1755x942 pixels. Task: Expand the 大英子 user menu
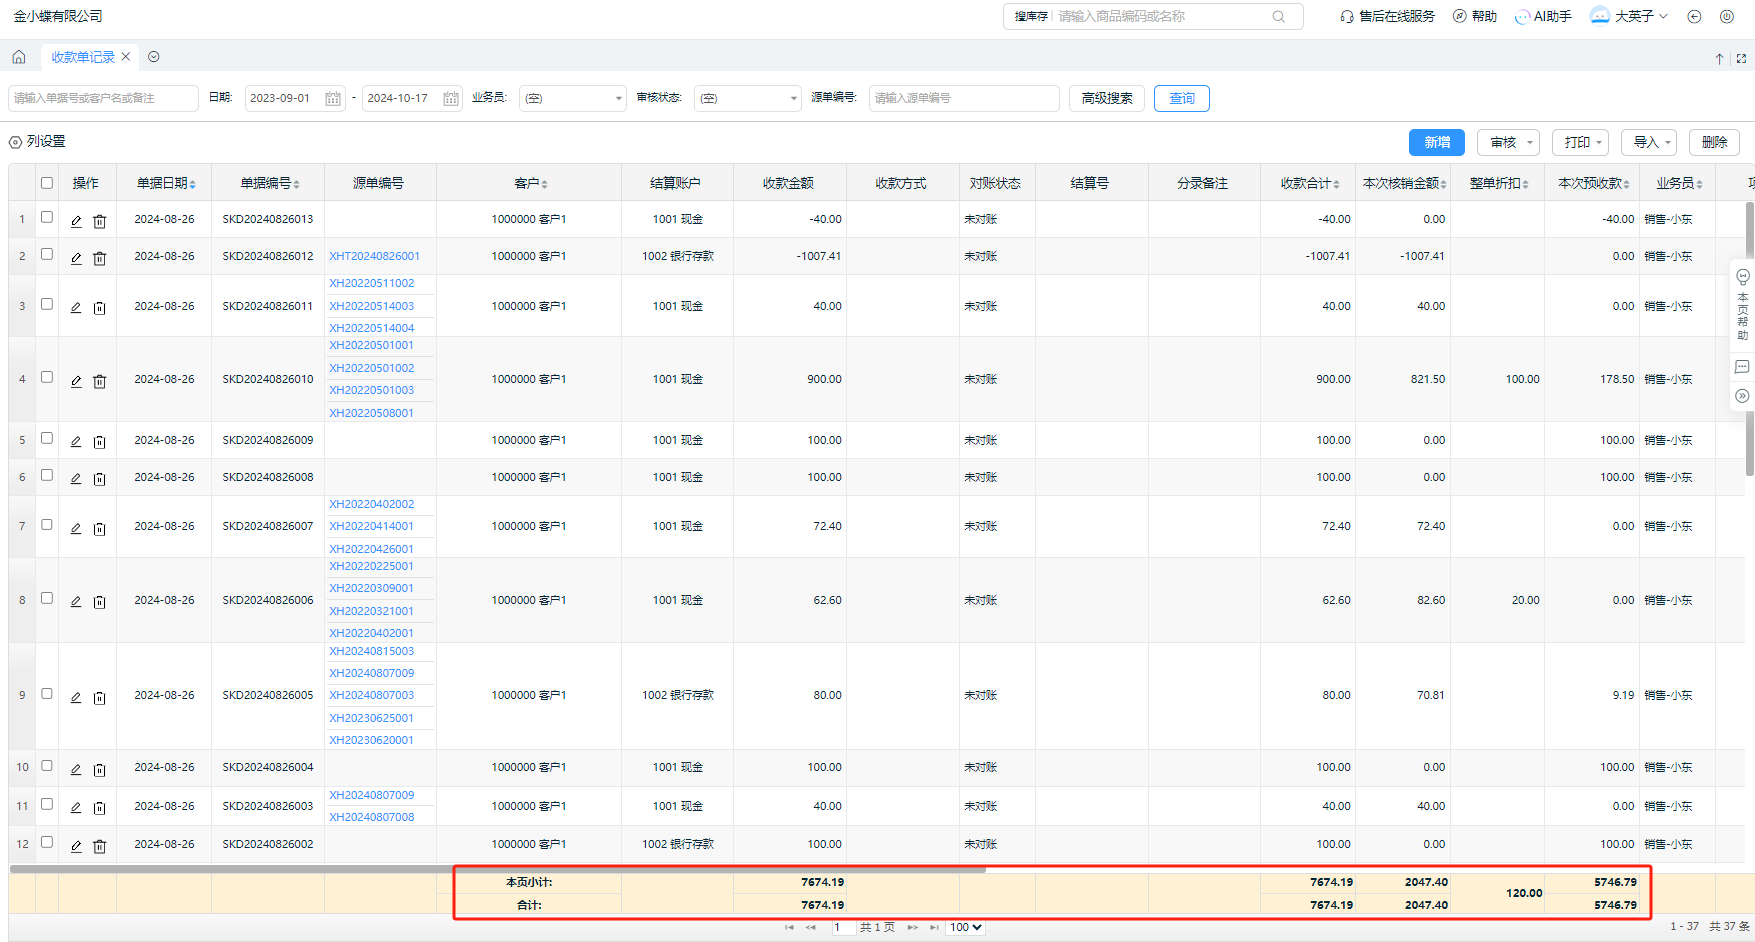(x=1629, y=17)
